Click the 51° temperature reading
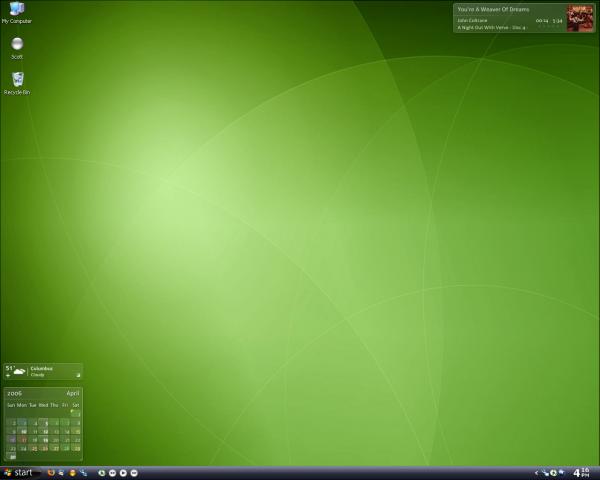Screen dimensions: 600x480 pyautogui.click(x=9, y=369)
